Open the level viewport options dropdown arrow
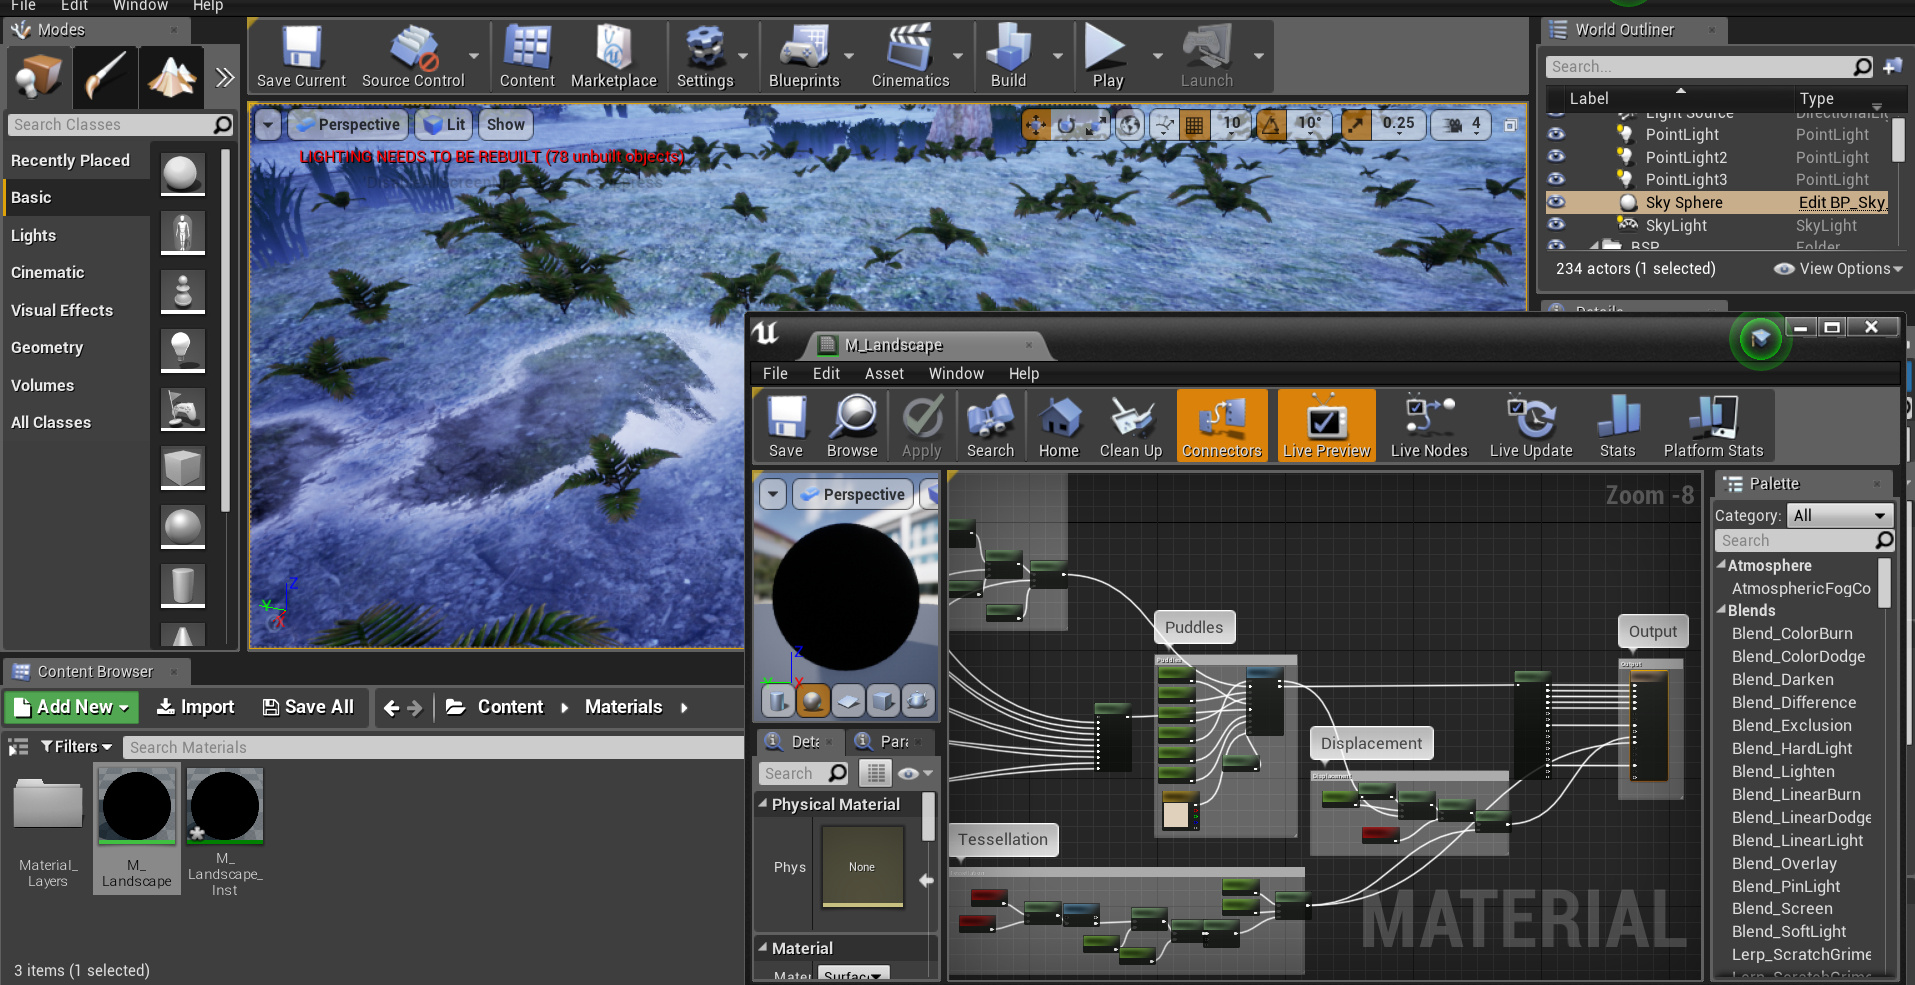Image resolution: width=1915 pixels, height=985 pixels. 268,125
